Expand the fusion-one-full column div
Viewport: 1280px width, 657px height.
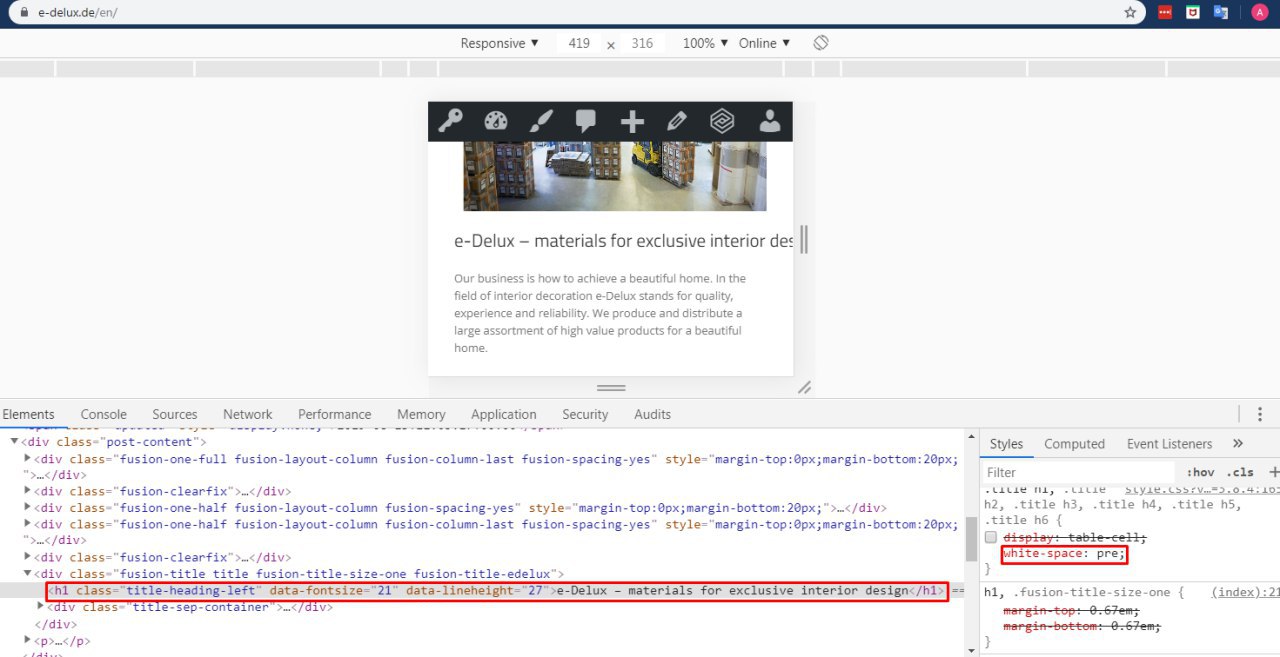click(28, 459)
